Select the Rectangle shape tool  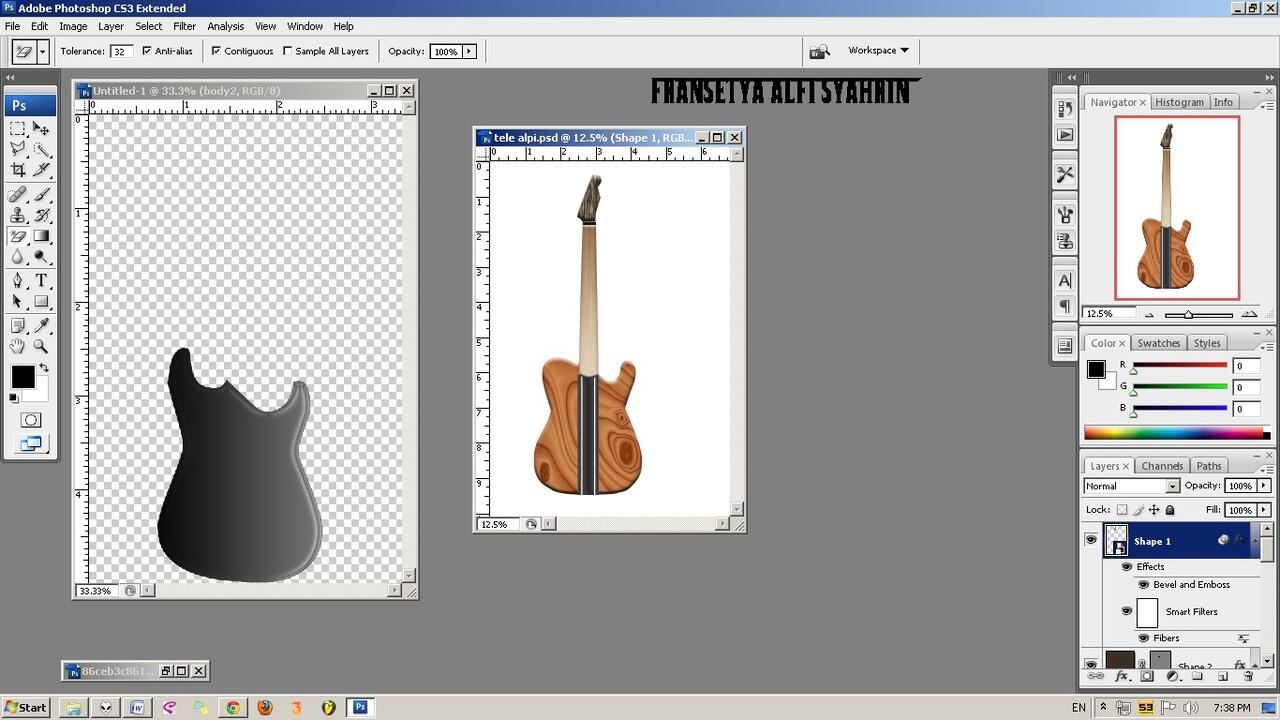(x=42, y=302)
